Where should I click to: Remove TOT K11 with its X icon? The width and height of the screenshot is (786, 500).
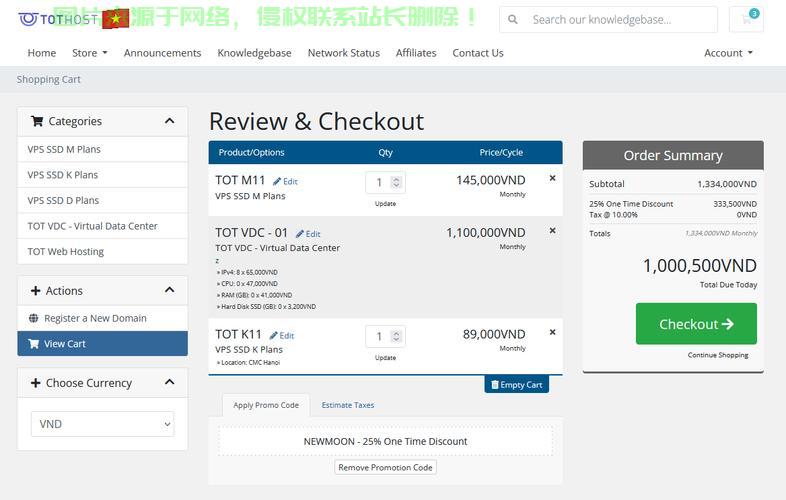click(552, 332)
